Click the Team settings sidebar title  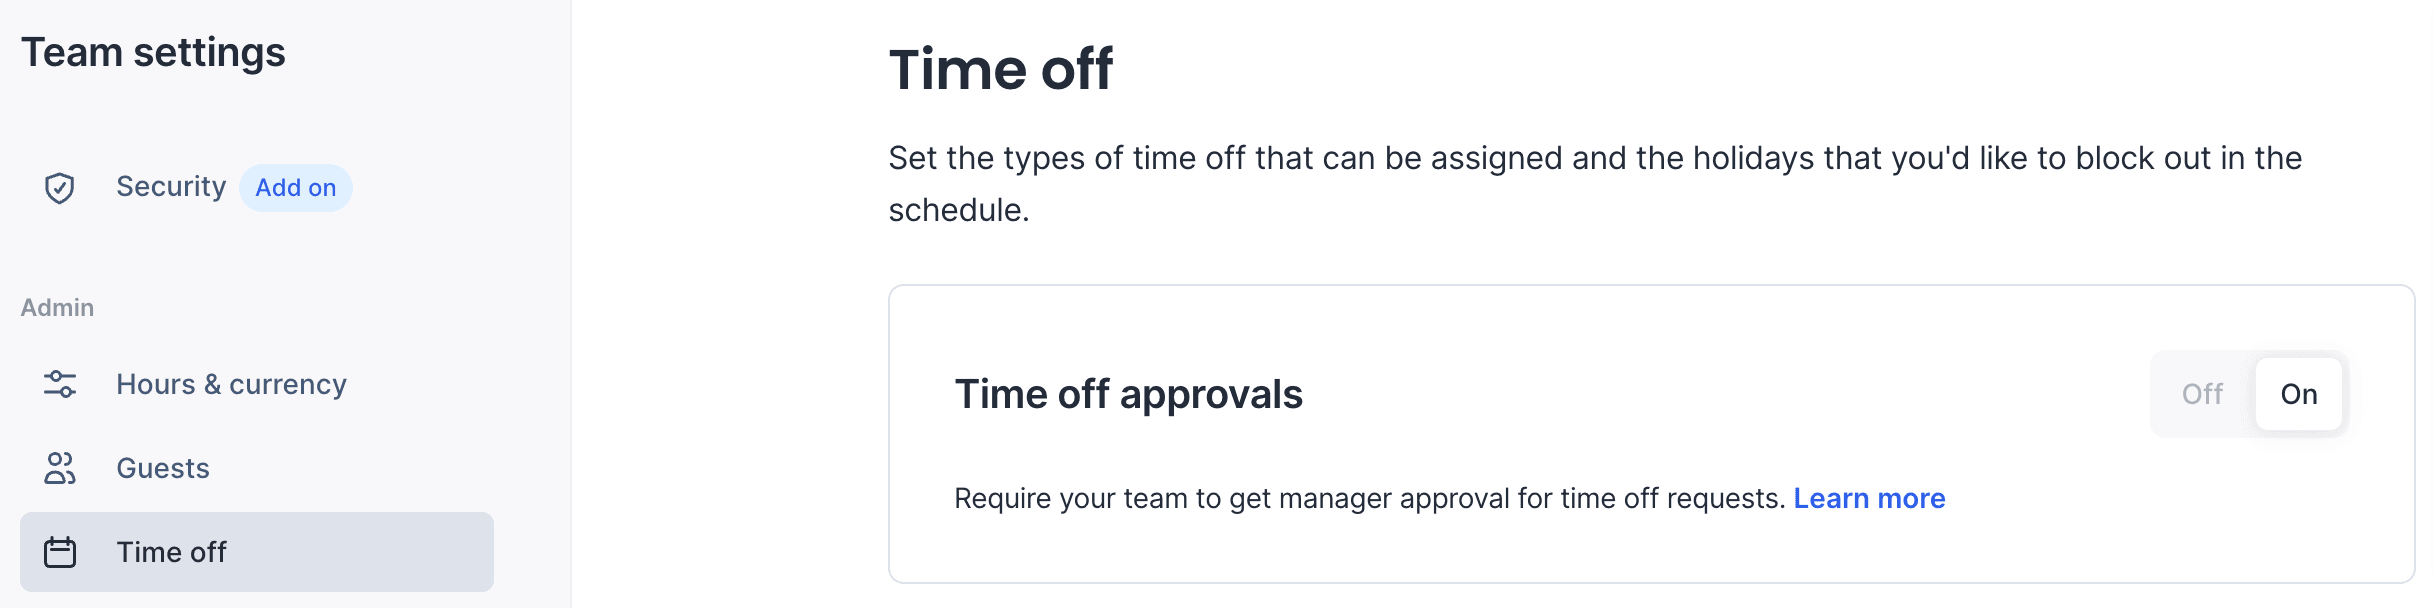(153, 53)
